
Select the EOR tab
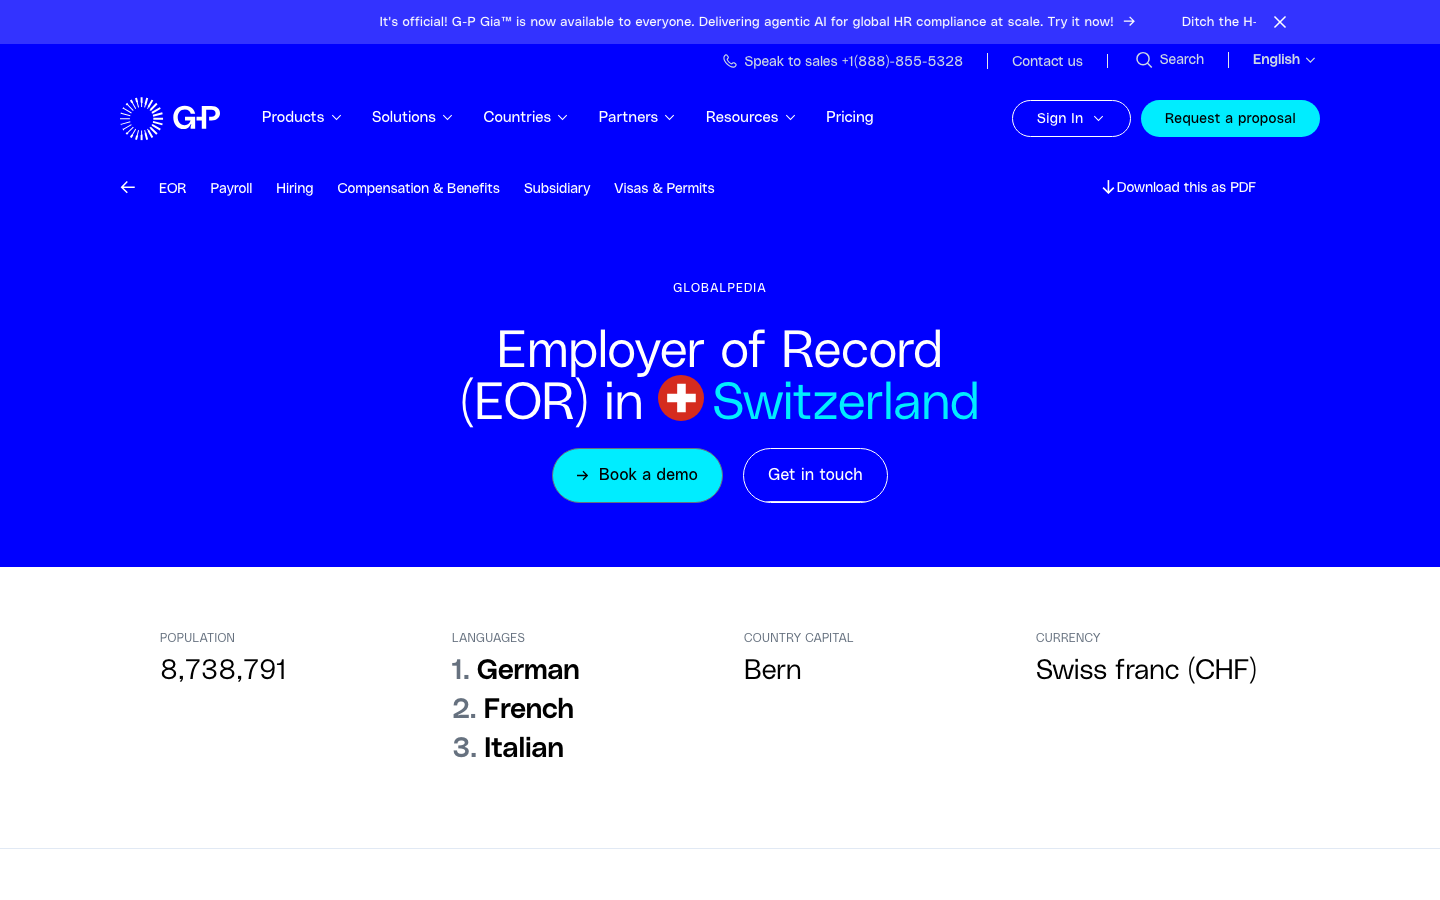pos(173,188)
